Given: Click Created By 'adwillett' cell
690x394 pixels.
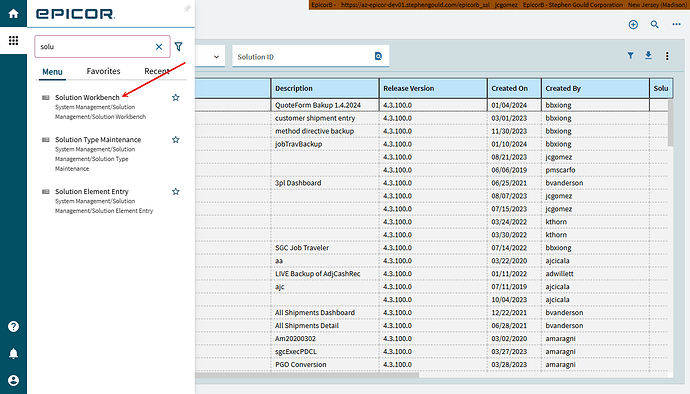Looking at the screenshot, I should click(x=595, y=274).
